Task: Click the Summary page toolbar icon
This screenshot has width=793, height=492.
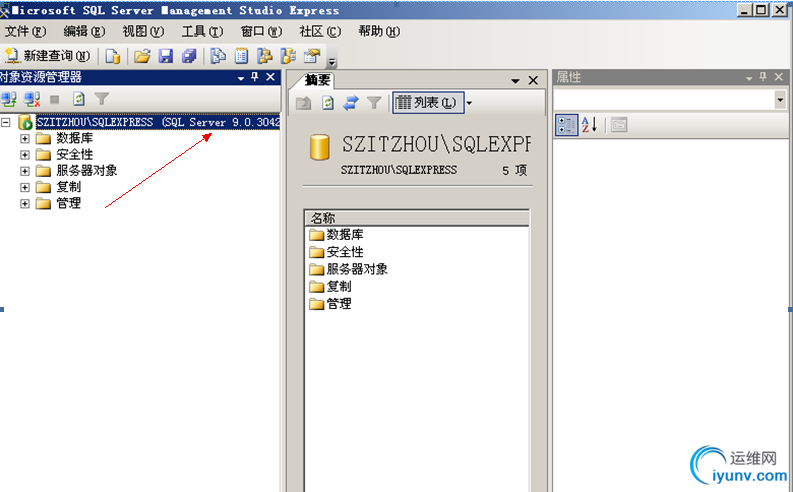Action: point(241,56)
